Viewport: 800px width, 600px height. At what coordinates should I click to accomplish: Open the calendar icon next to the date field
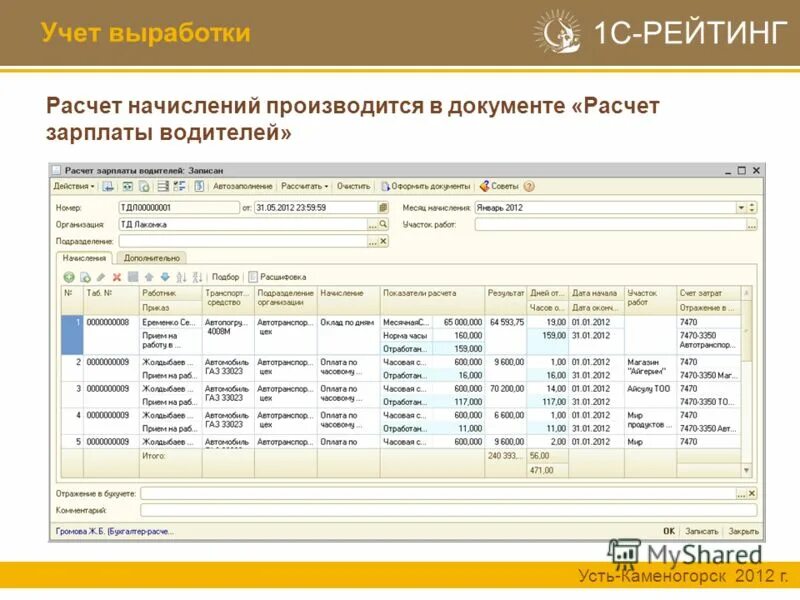(383, 208)
